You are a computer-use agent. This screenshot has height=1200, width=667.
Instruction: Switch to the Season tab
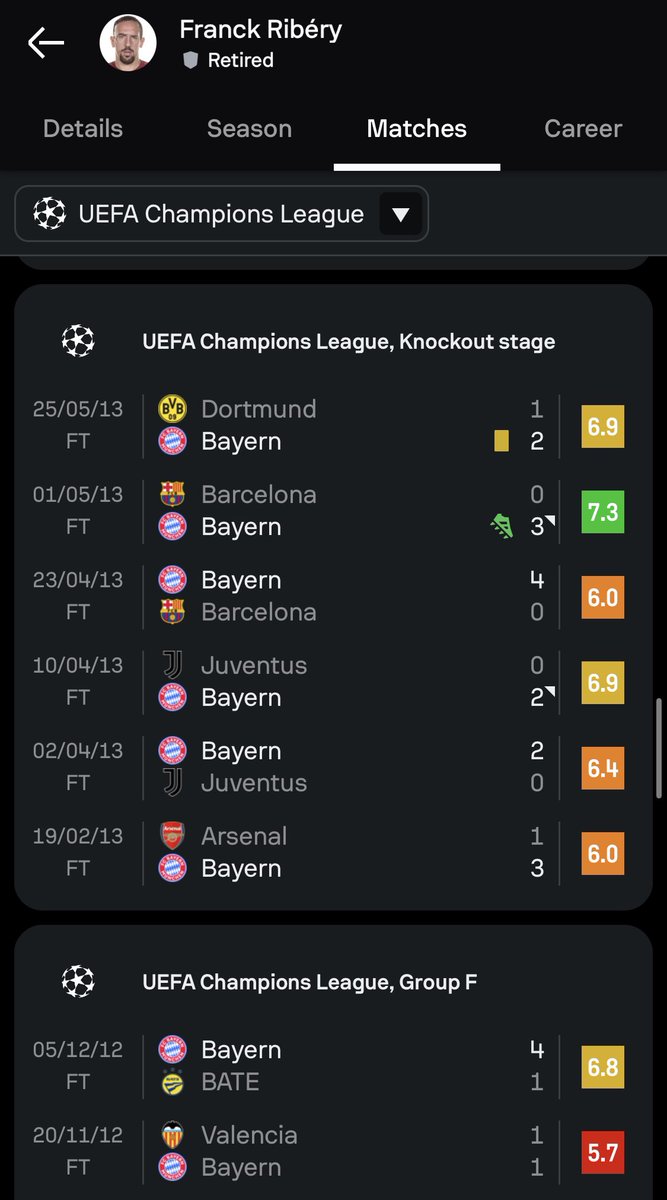coord(249,129)
